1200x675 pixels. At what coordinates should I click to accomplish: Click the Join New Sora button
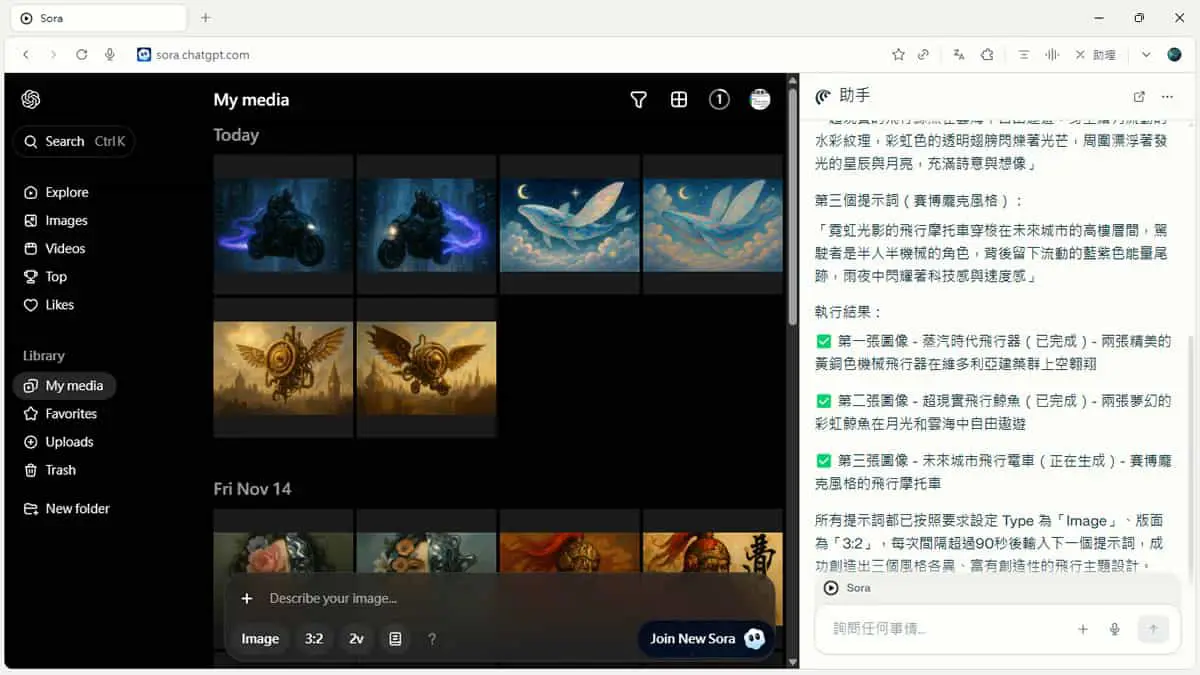[706, 638]
